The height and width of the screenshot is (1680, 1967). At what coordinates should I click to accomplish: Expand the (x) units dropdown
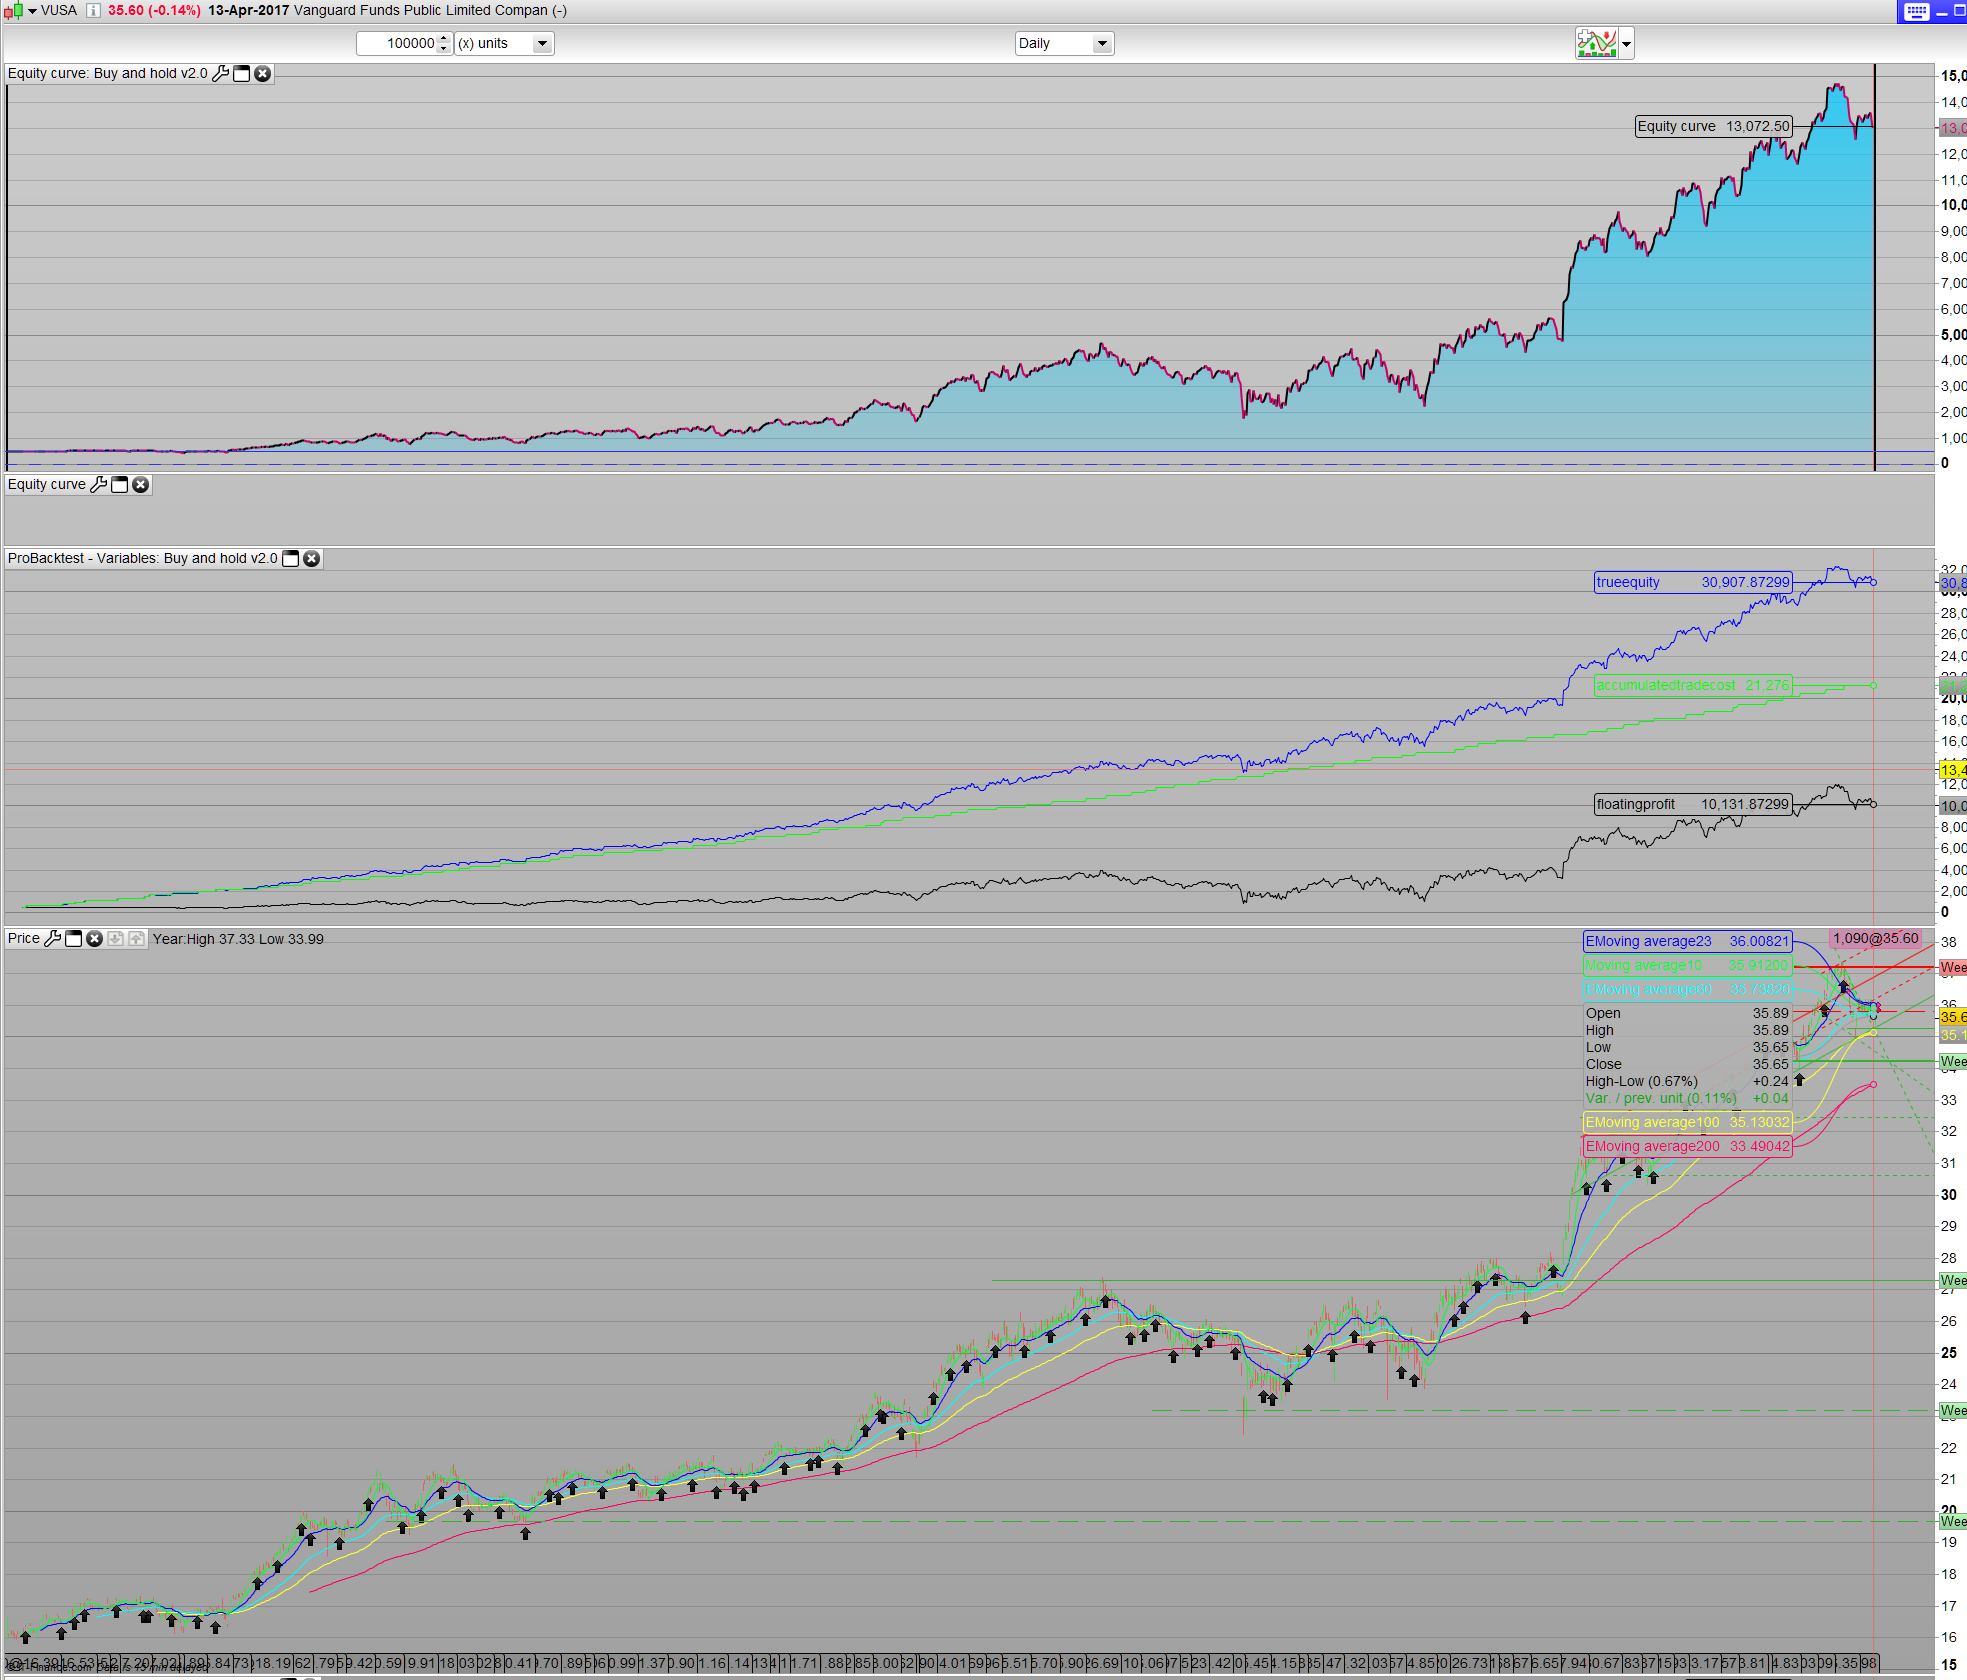[x=542, y=43]
